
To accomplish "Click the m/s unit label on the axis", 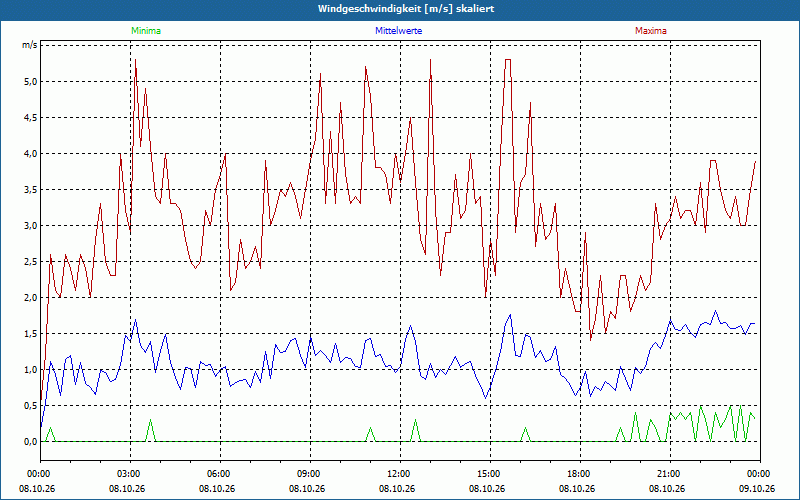I will pos(30,45).
